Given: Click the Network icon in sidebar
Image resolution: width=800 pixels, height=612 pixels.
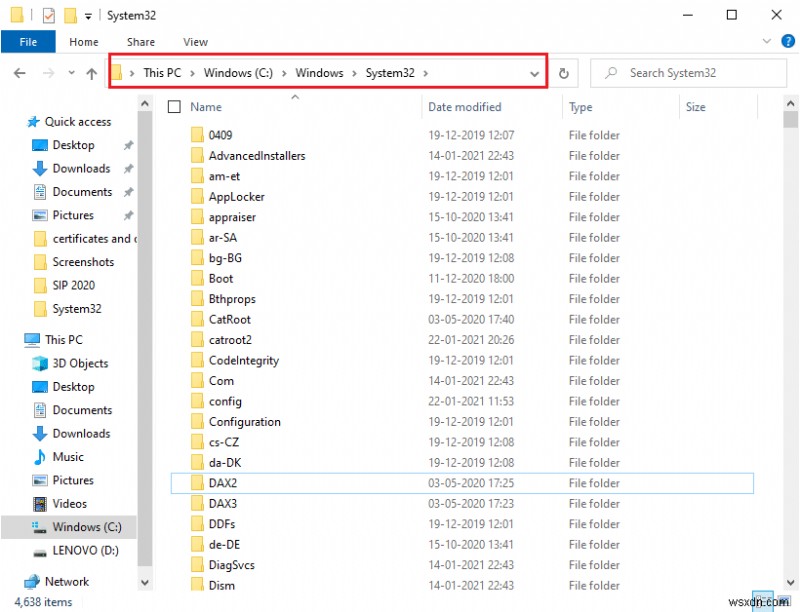Looking at the screenshot, I should tap(32, 581).
